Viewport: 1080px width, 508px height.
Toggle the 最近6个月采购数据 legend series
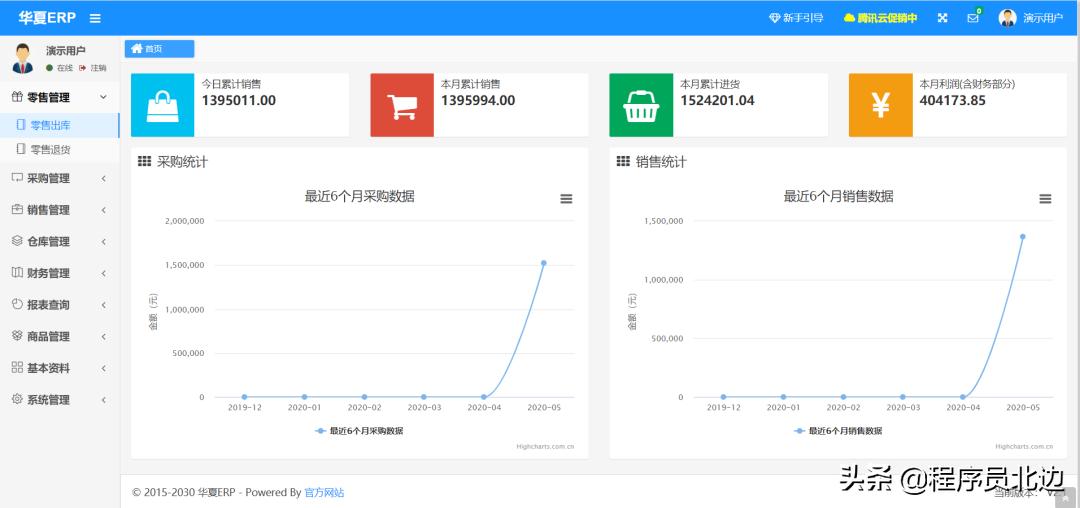(359, 431)
